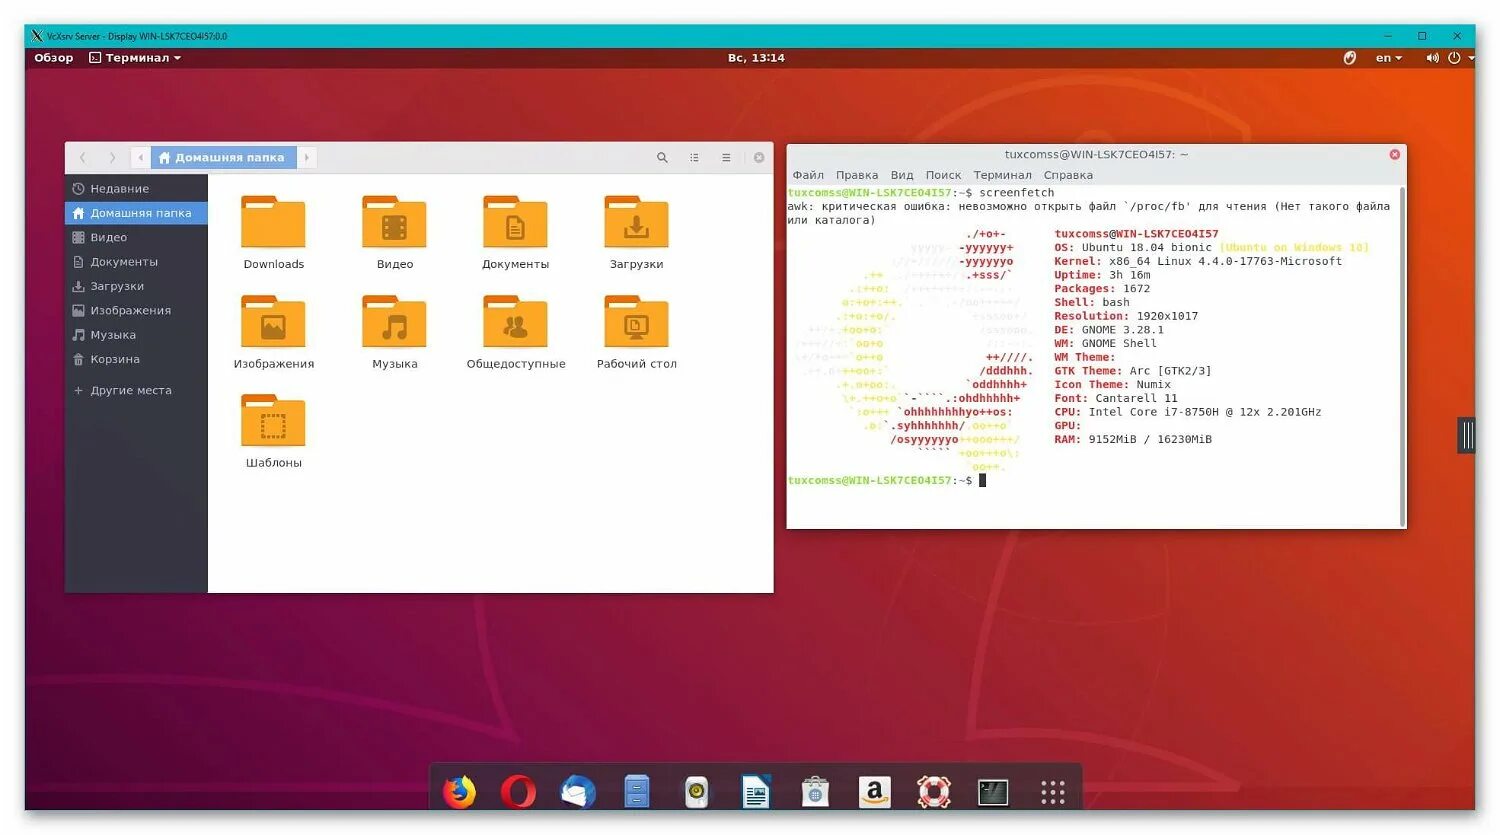
Task: Open the en keyboard layout dropdown
Action: [1388, 58]
